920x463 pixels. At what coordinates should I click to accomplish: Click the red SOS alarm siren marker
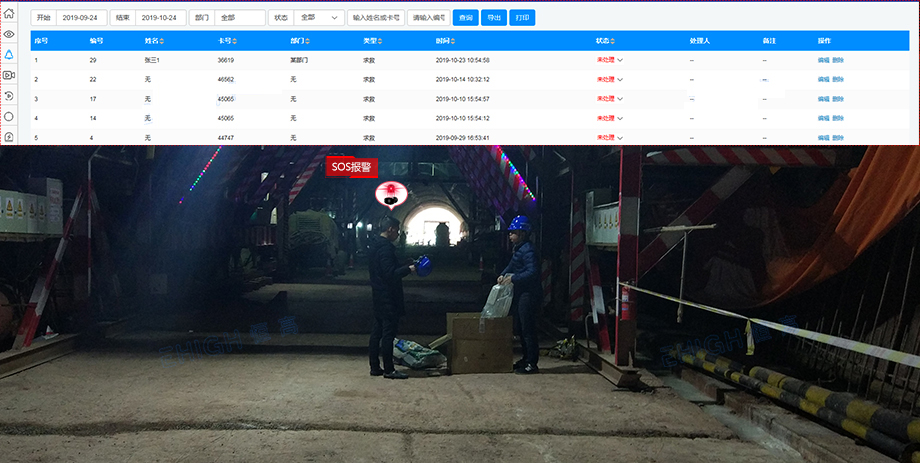[x=386, y=194]
